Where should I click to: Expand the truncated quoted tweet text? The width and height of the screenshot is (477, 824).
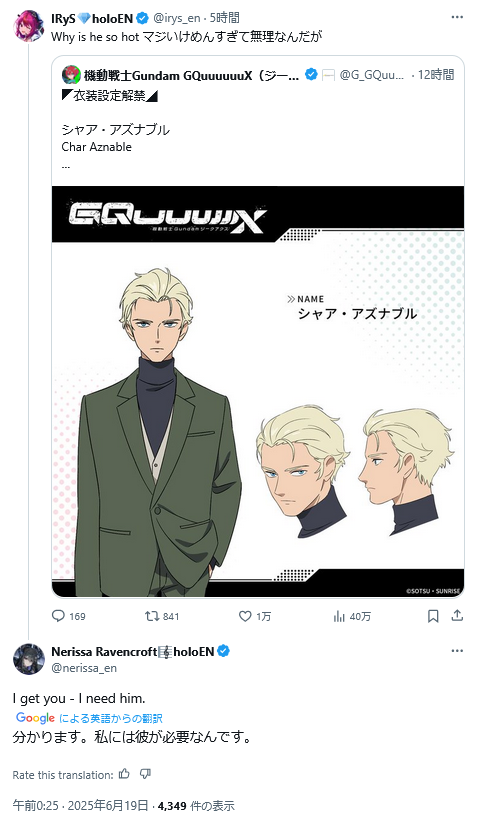(x=66, y=165)
